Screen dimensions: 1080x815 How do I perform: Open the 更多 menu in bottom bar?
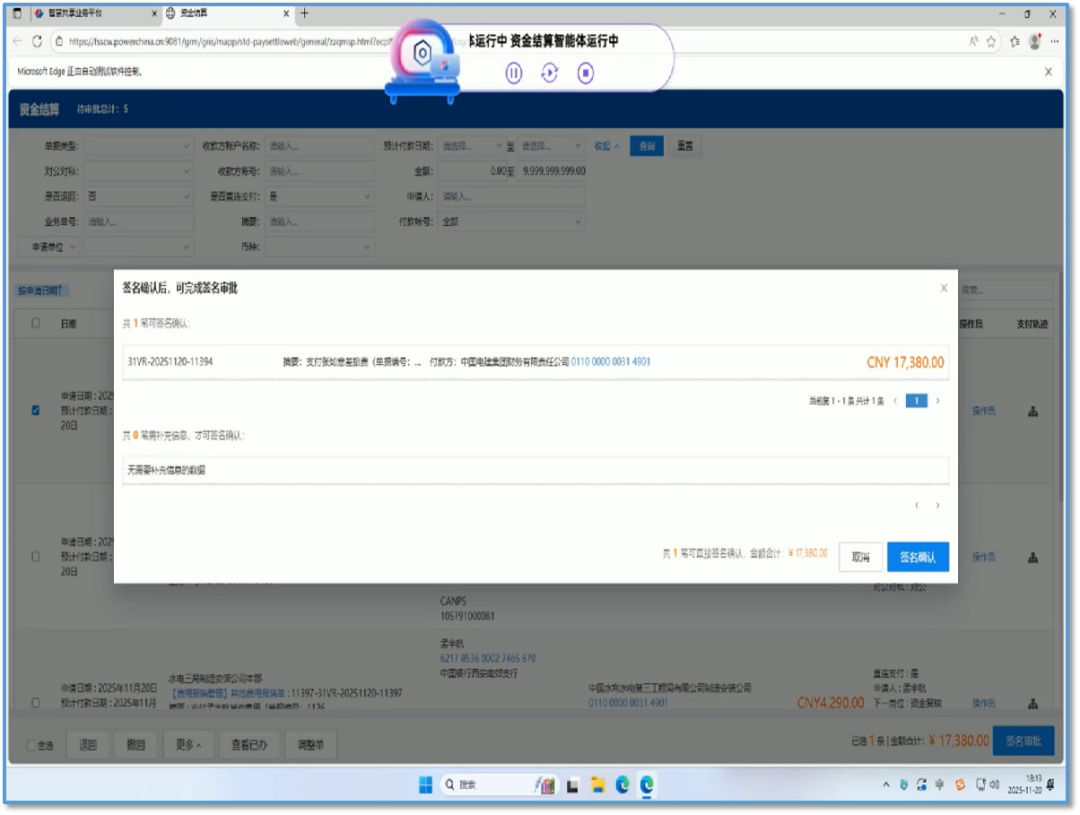pos(189,745)
